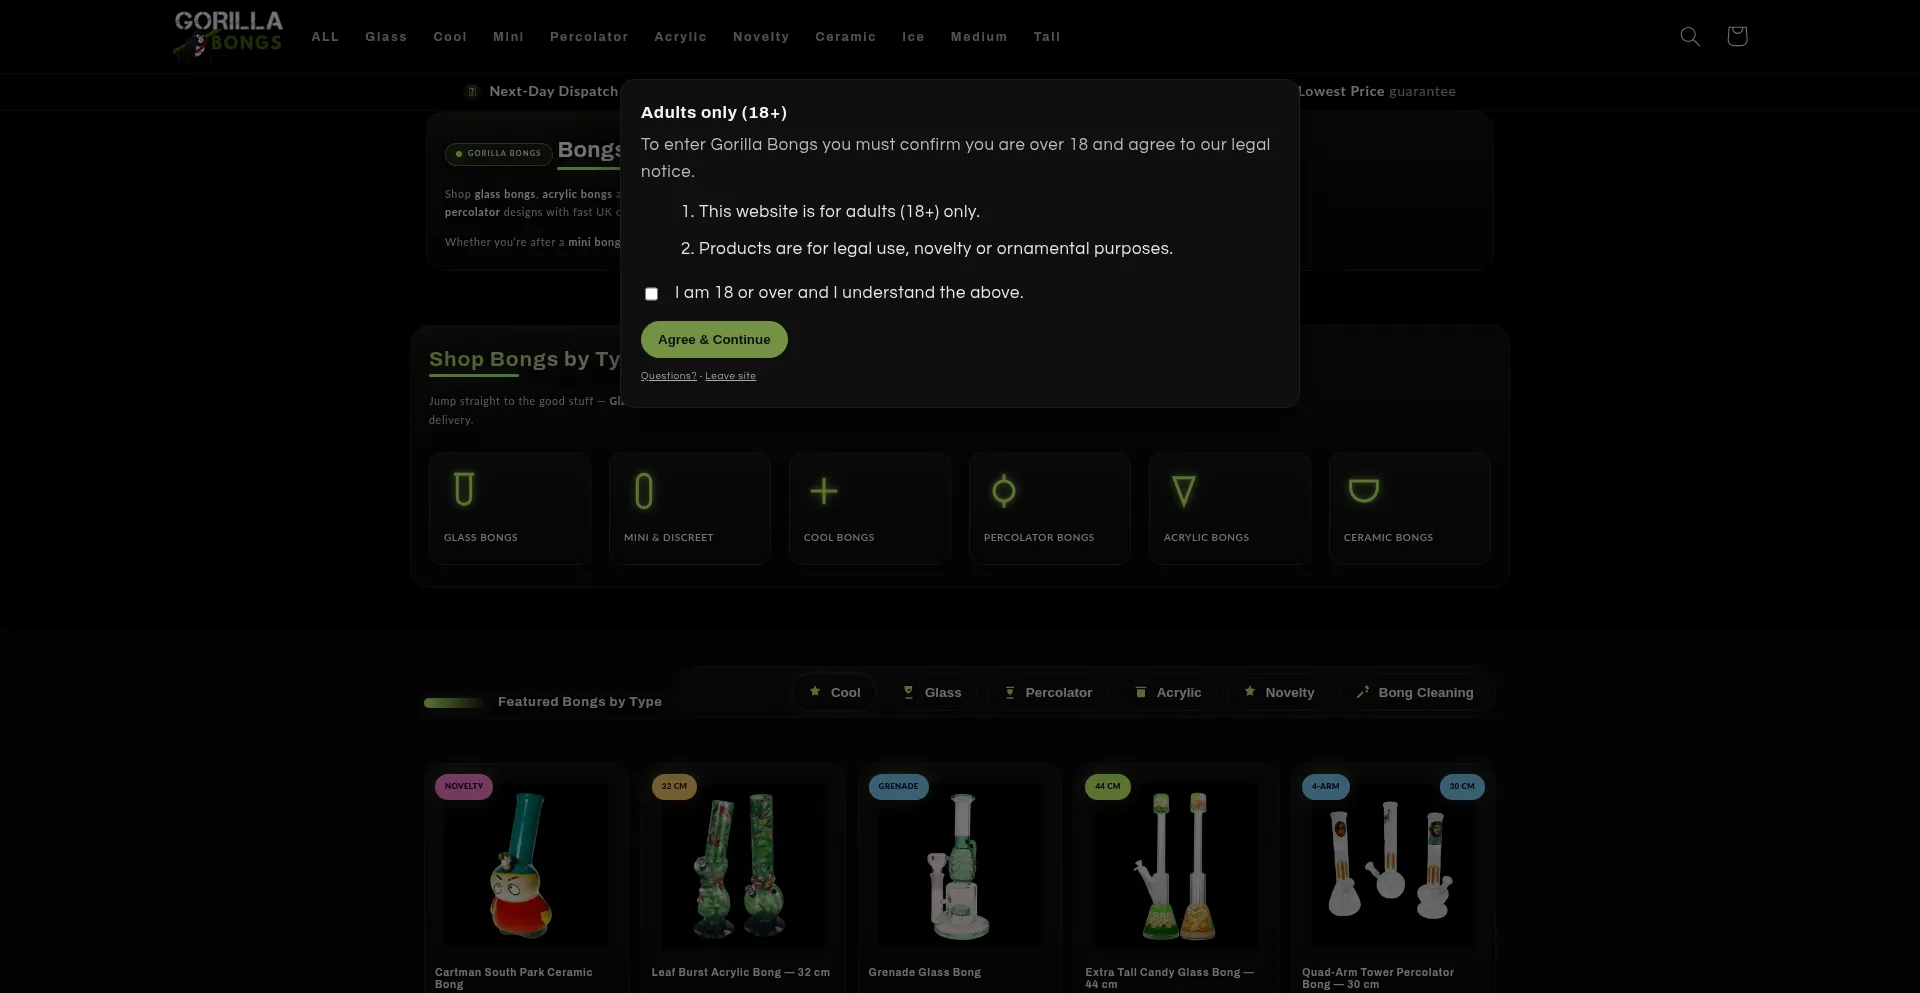
Task: Select the Acrylic Bongs category icon
Action: point(1184,491)
